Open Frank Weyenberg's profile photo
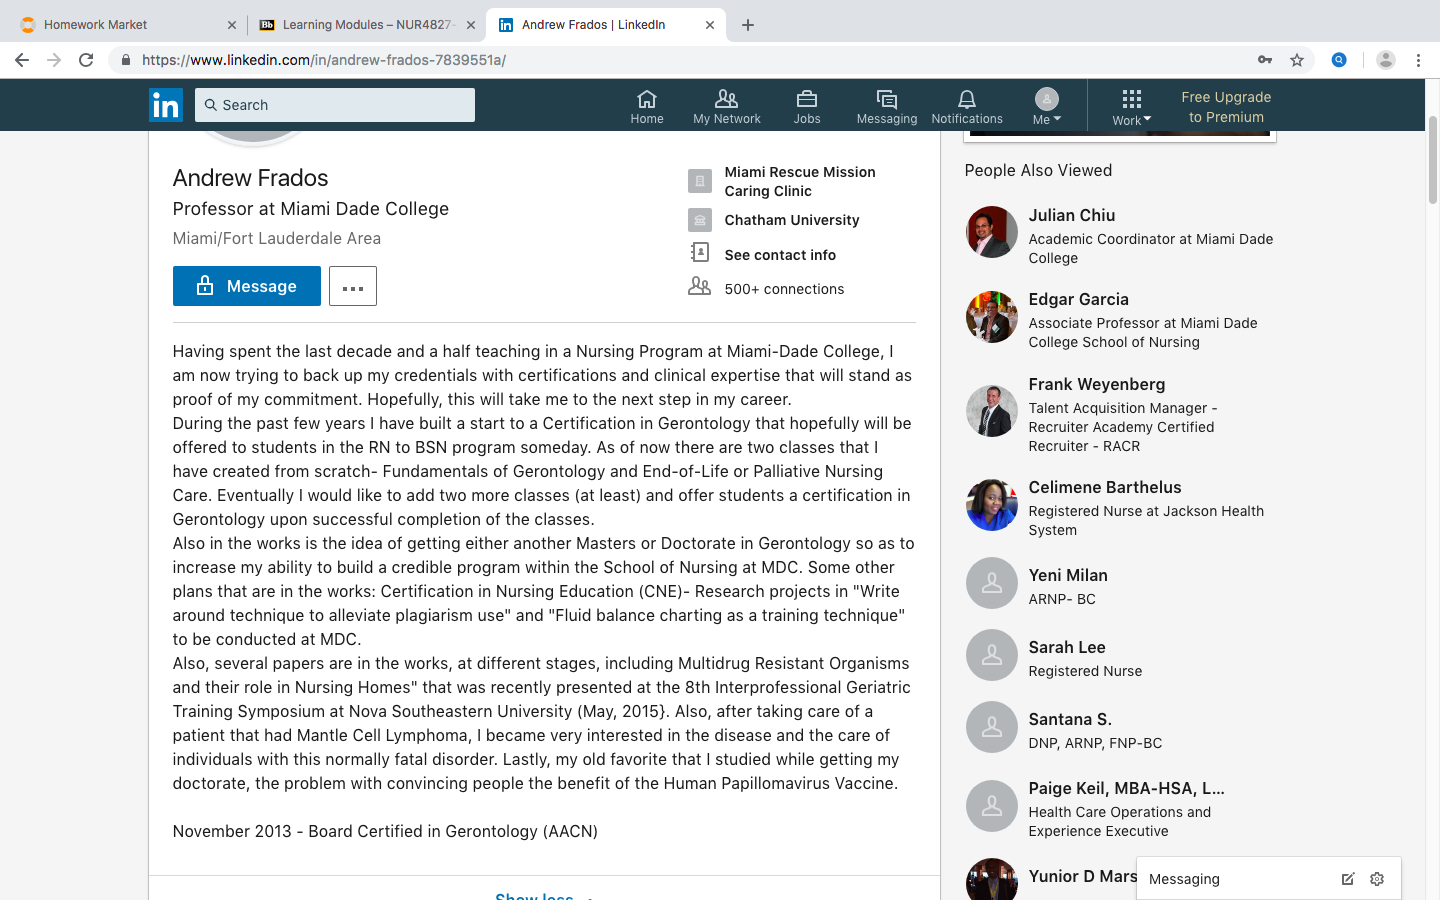This screenshot has width=1440, height=900. tap(992, 411)
